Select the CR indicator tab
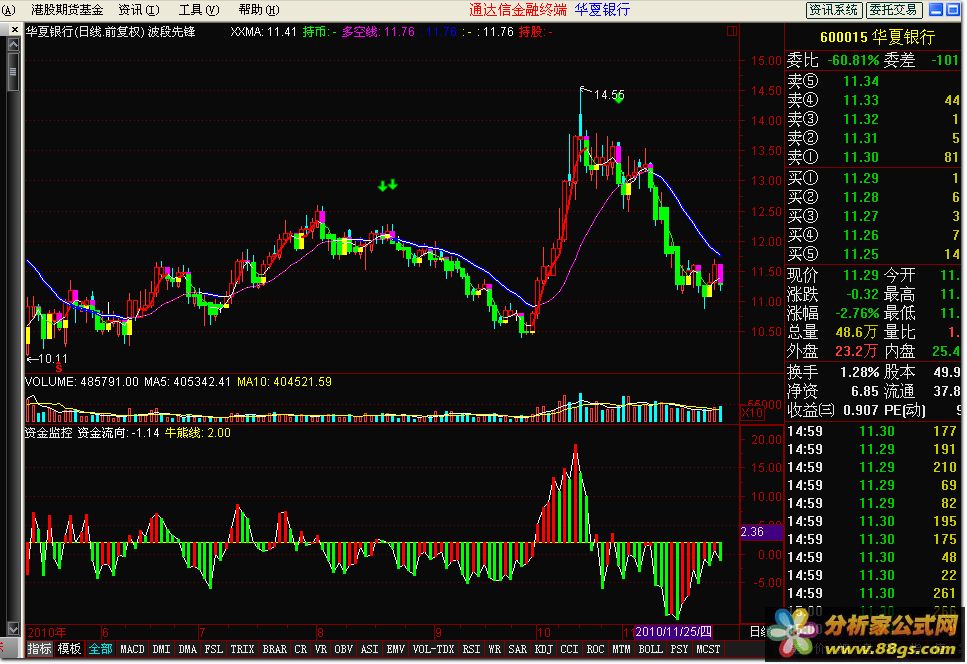The image size is (967, 664). point(300,649)
